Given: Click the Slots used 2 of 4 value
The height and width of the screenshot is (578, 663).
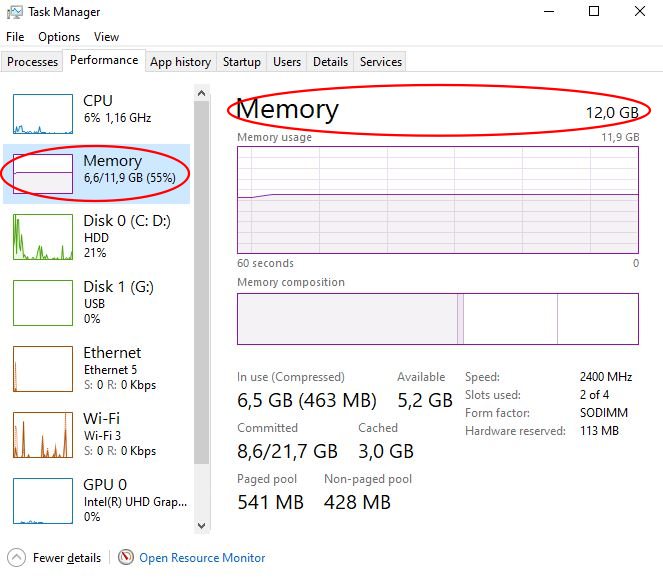Looking at the screenshot, I should [x=594, y=395].
